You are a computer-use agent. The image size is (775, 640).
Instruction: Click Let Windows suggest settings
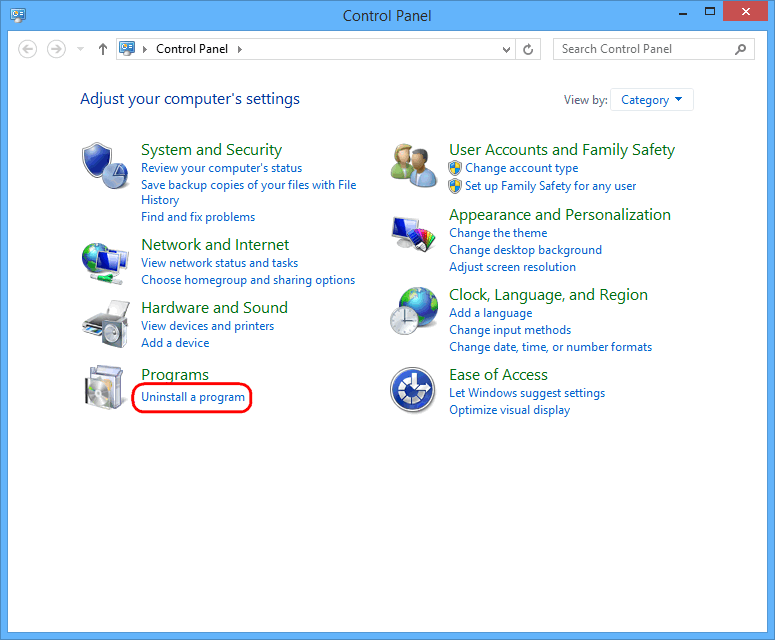[x=527, y=393]
